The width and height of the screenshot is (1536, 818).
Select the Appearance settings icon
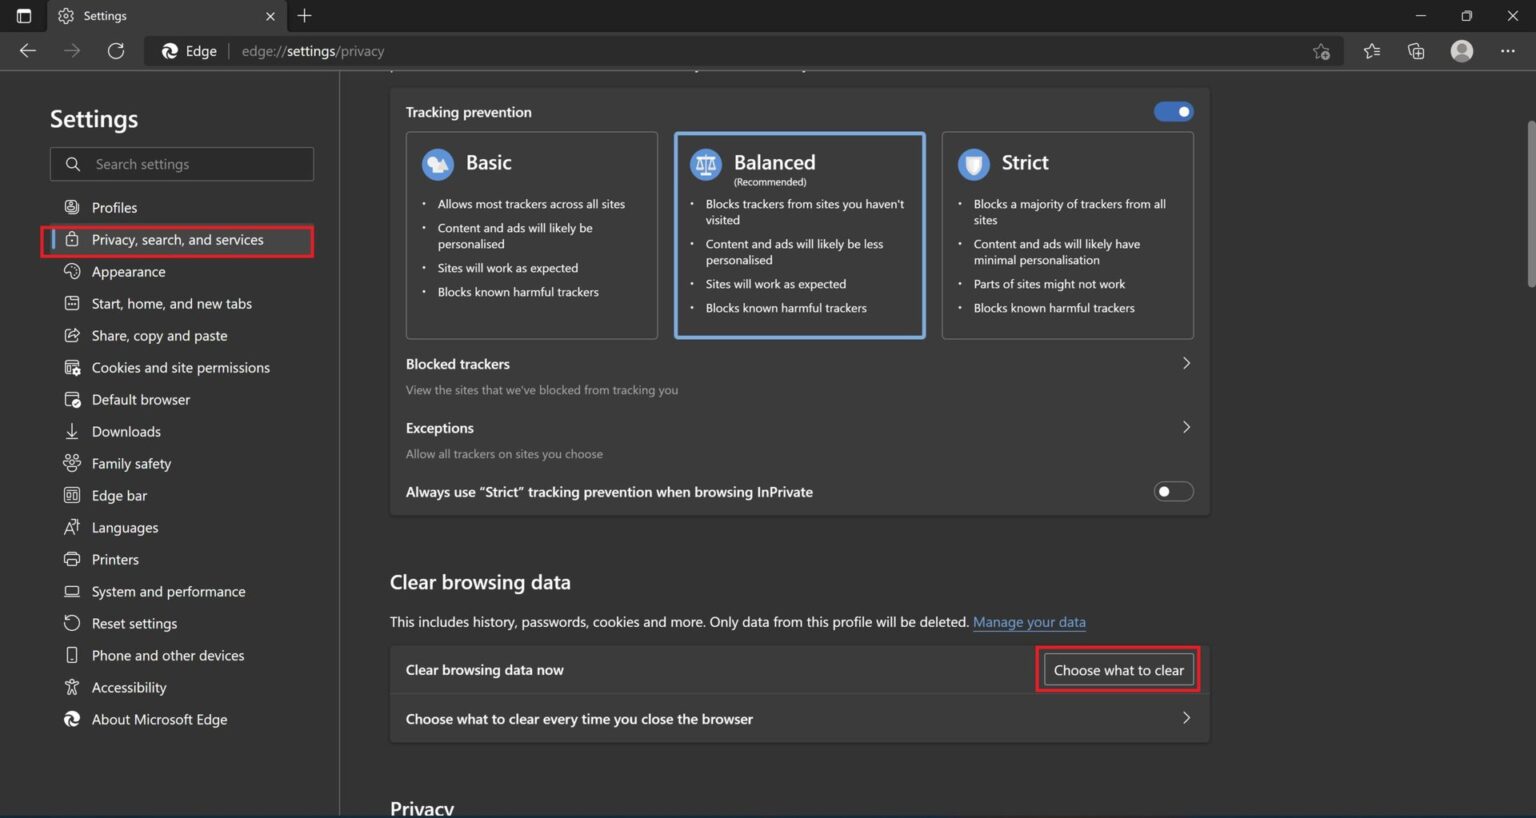(71, 271)
